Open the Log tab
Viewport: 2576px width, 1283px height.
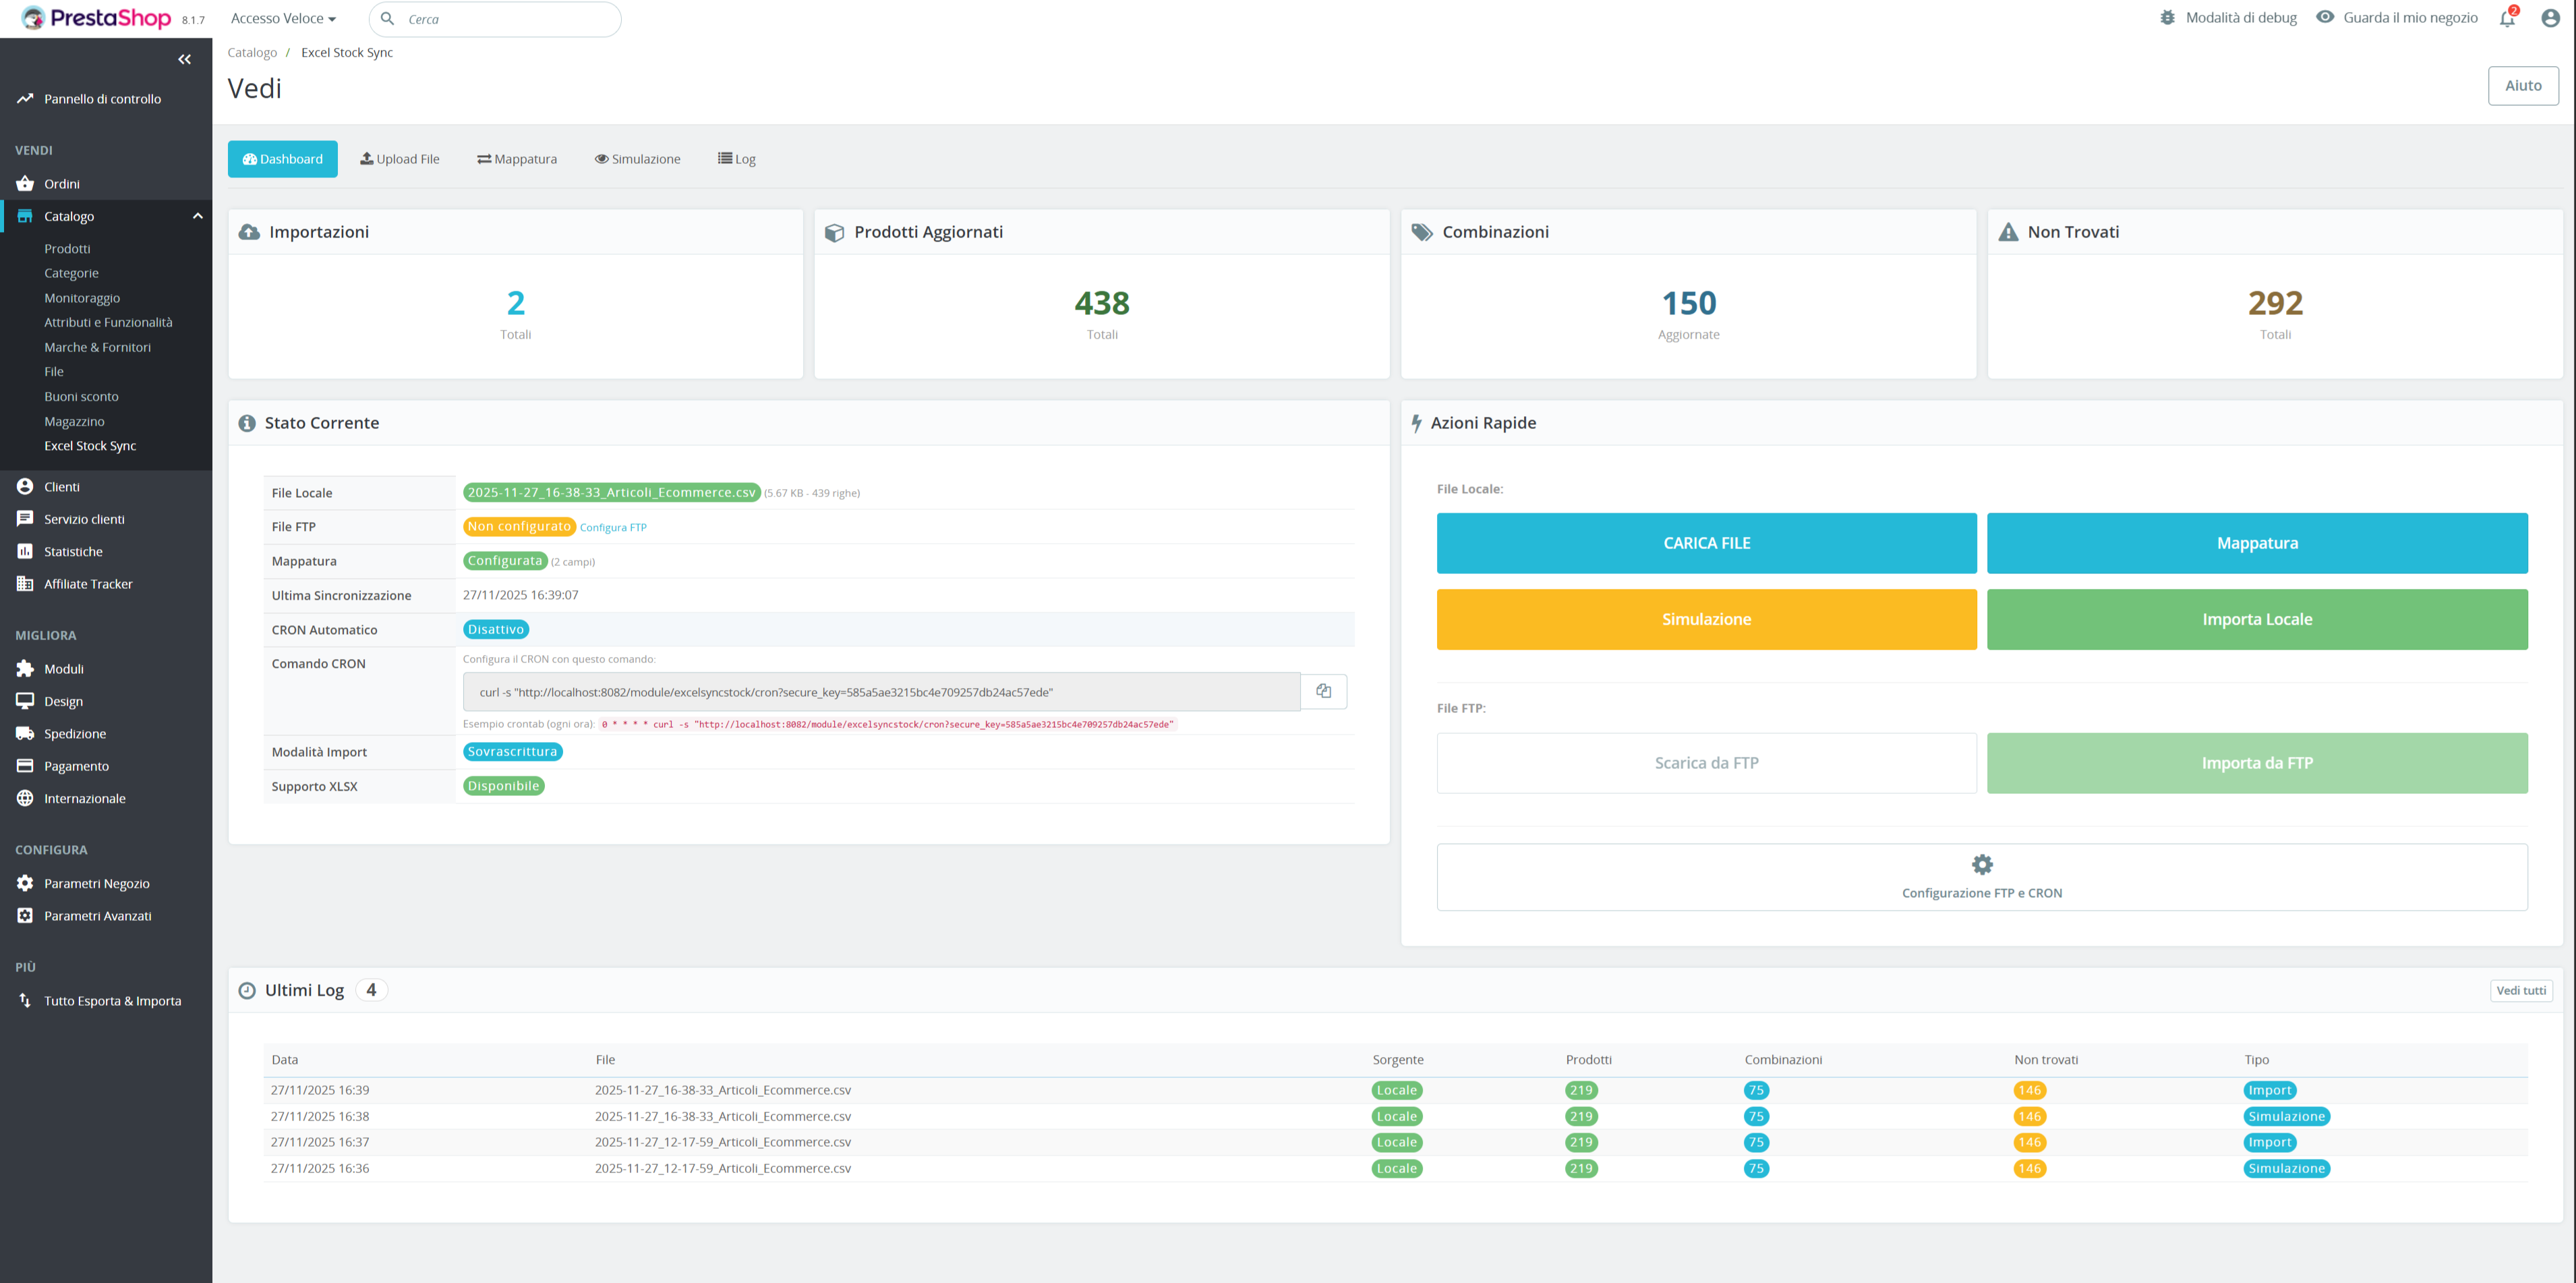(736, 158)
